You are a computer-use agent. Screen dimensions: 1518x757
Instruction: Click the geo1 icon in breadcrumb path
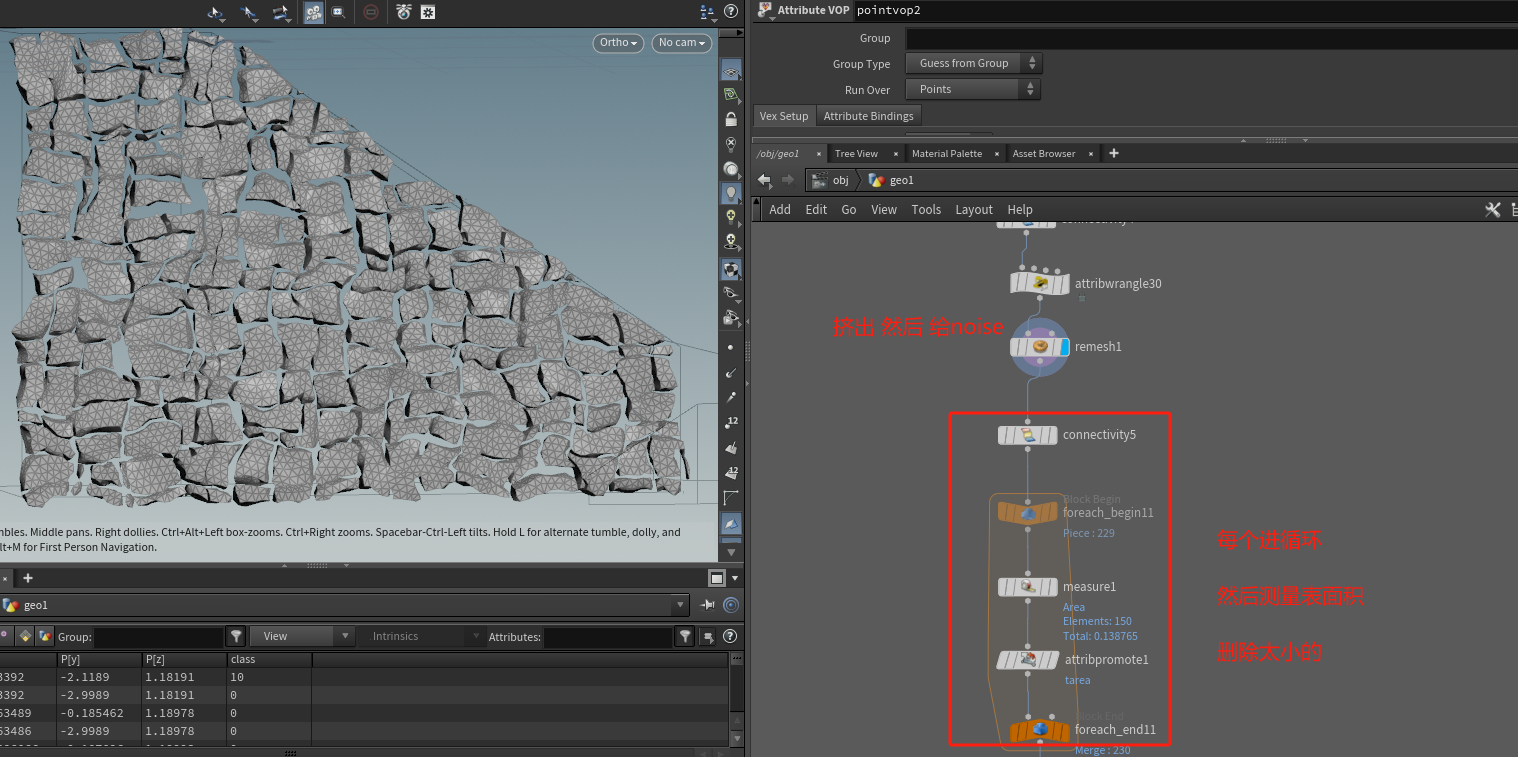(x=876, y=180)
